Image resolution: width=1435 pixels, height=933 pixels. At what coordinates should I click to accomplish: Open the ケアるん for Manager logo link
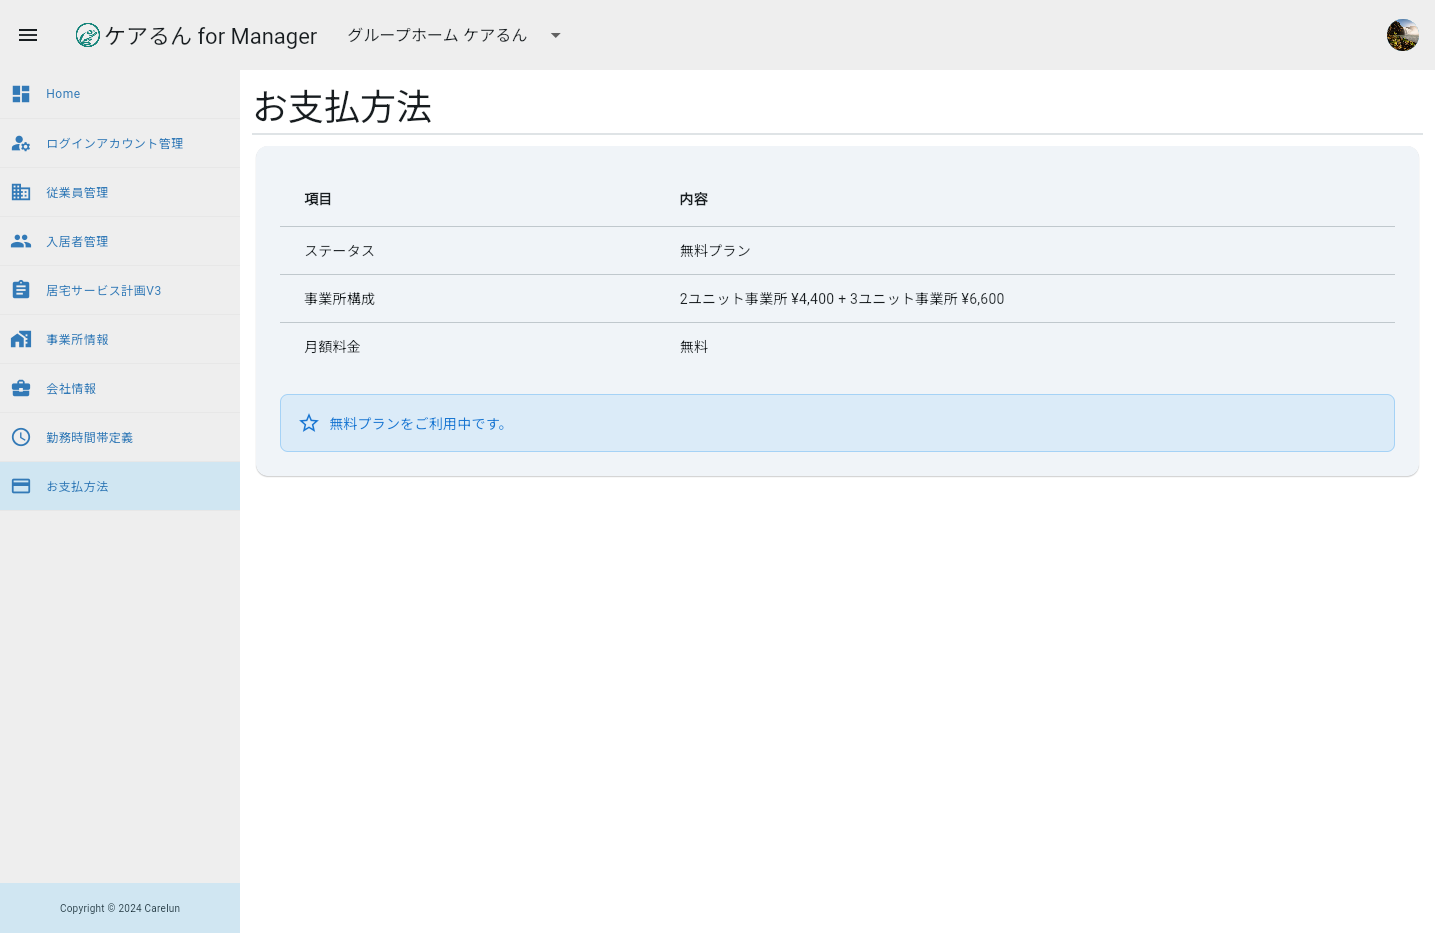[196, 35]
